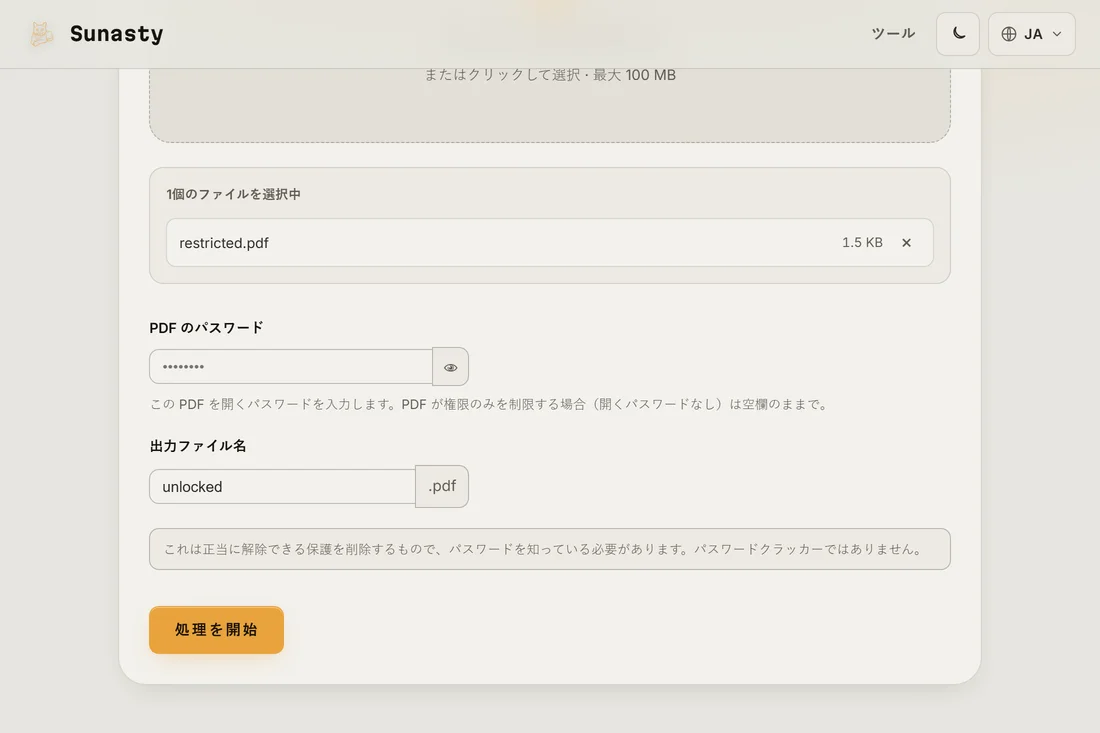Start processing with 処理を開始 button
Viewport: 1100px width, 733px height.
tap(216, 630)
